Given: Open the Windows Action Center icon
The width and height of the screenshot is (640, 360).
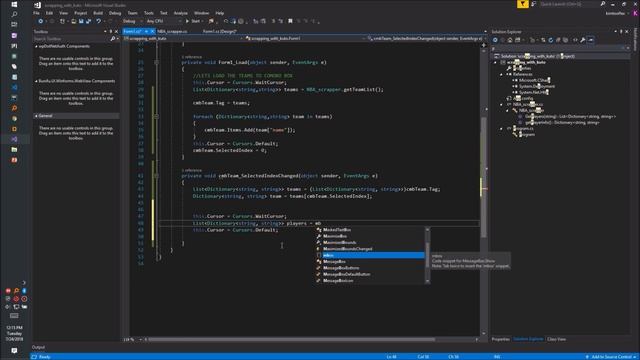Looking at the screenshot, I should 14,351.
